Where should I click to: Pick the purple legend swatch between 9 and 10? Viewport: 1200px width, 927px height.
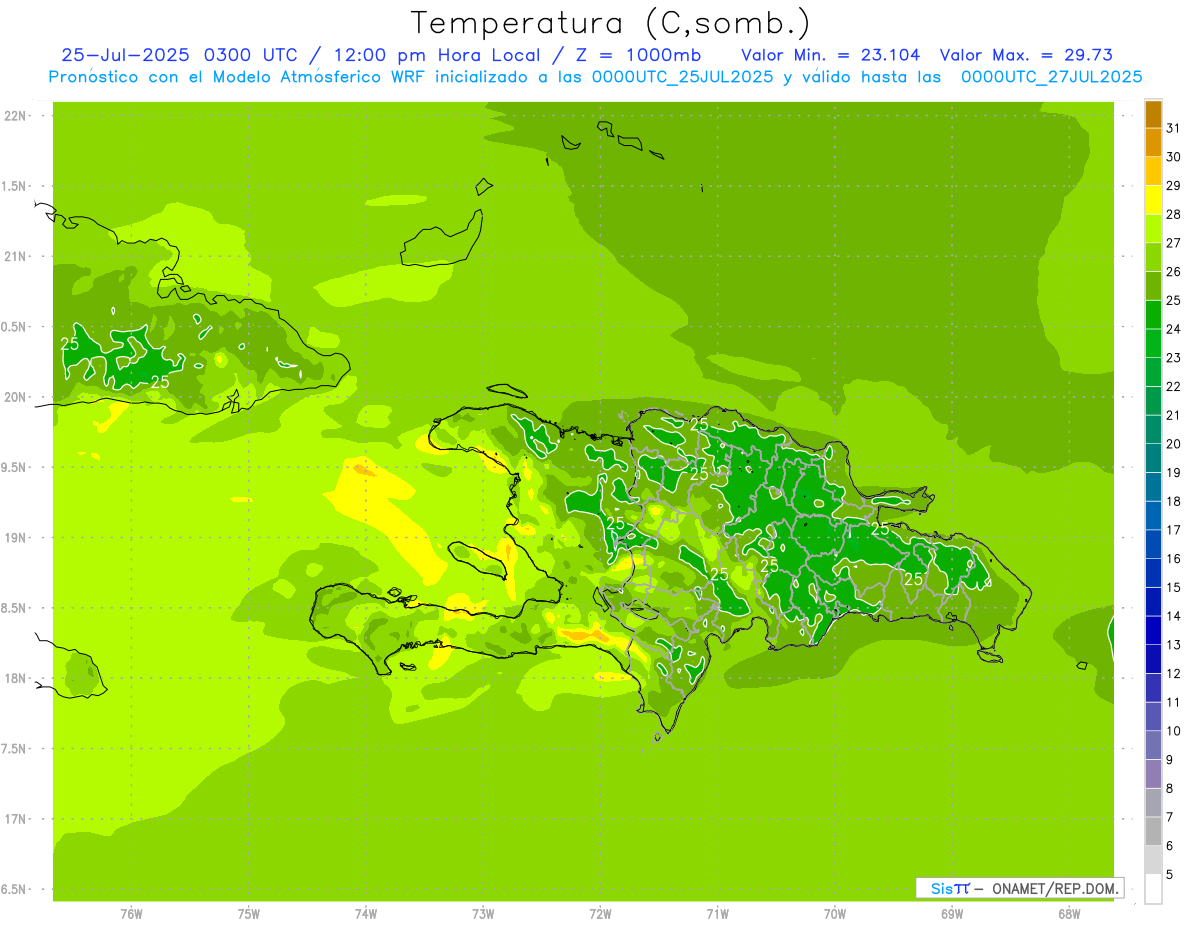[1153, 745]
